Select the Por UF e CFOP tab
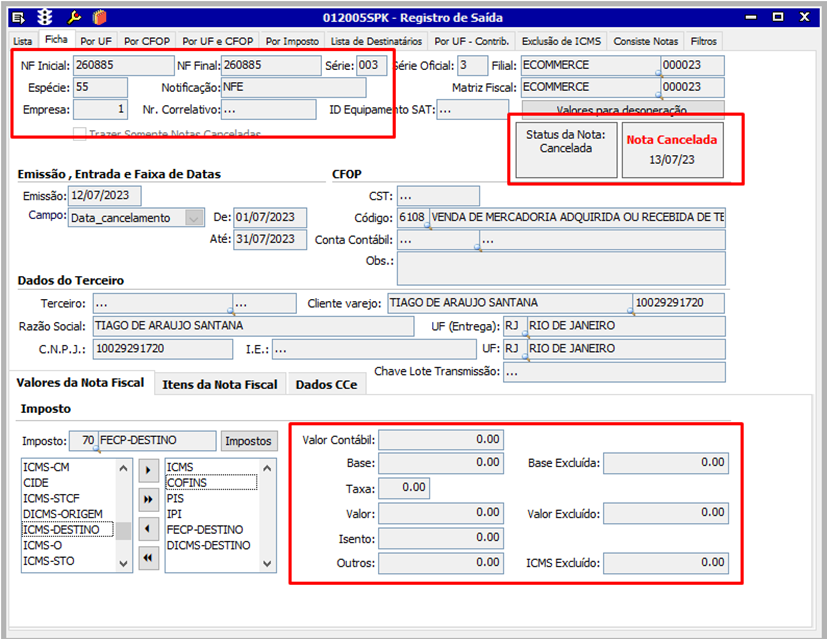This screenshot has height=639, width=827. pyautogui.click(x=218, y=41)
